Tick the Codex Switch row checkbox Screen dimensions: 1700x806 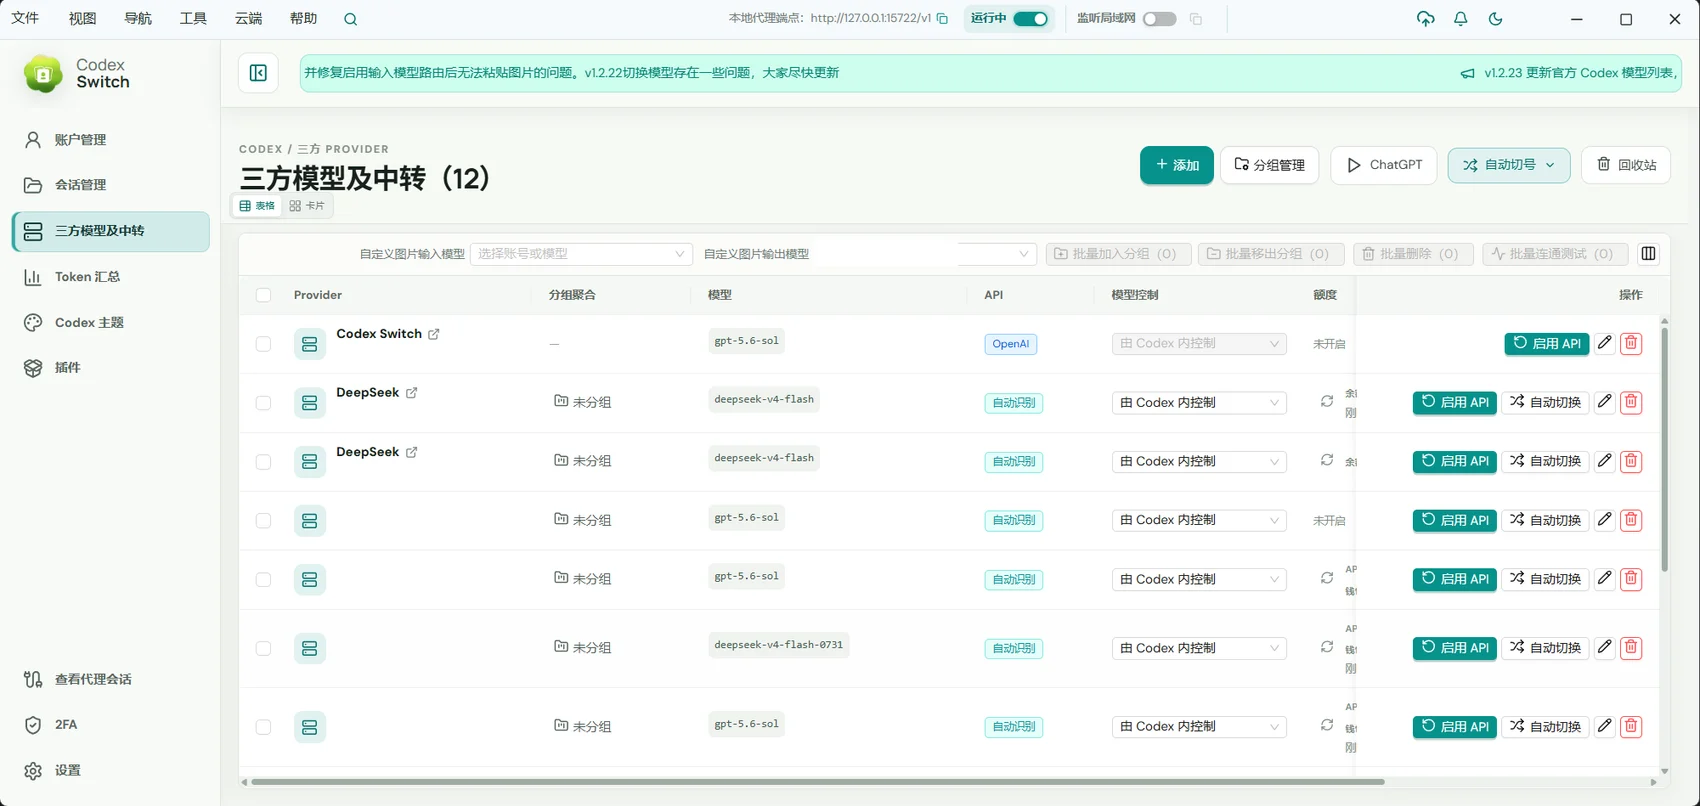pos(264,344)
